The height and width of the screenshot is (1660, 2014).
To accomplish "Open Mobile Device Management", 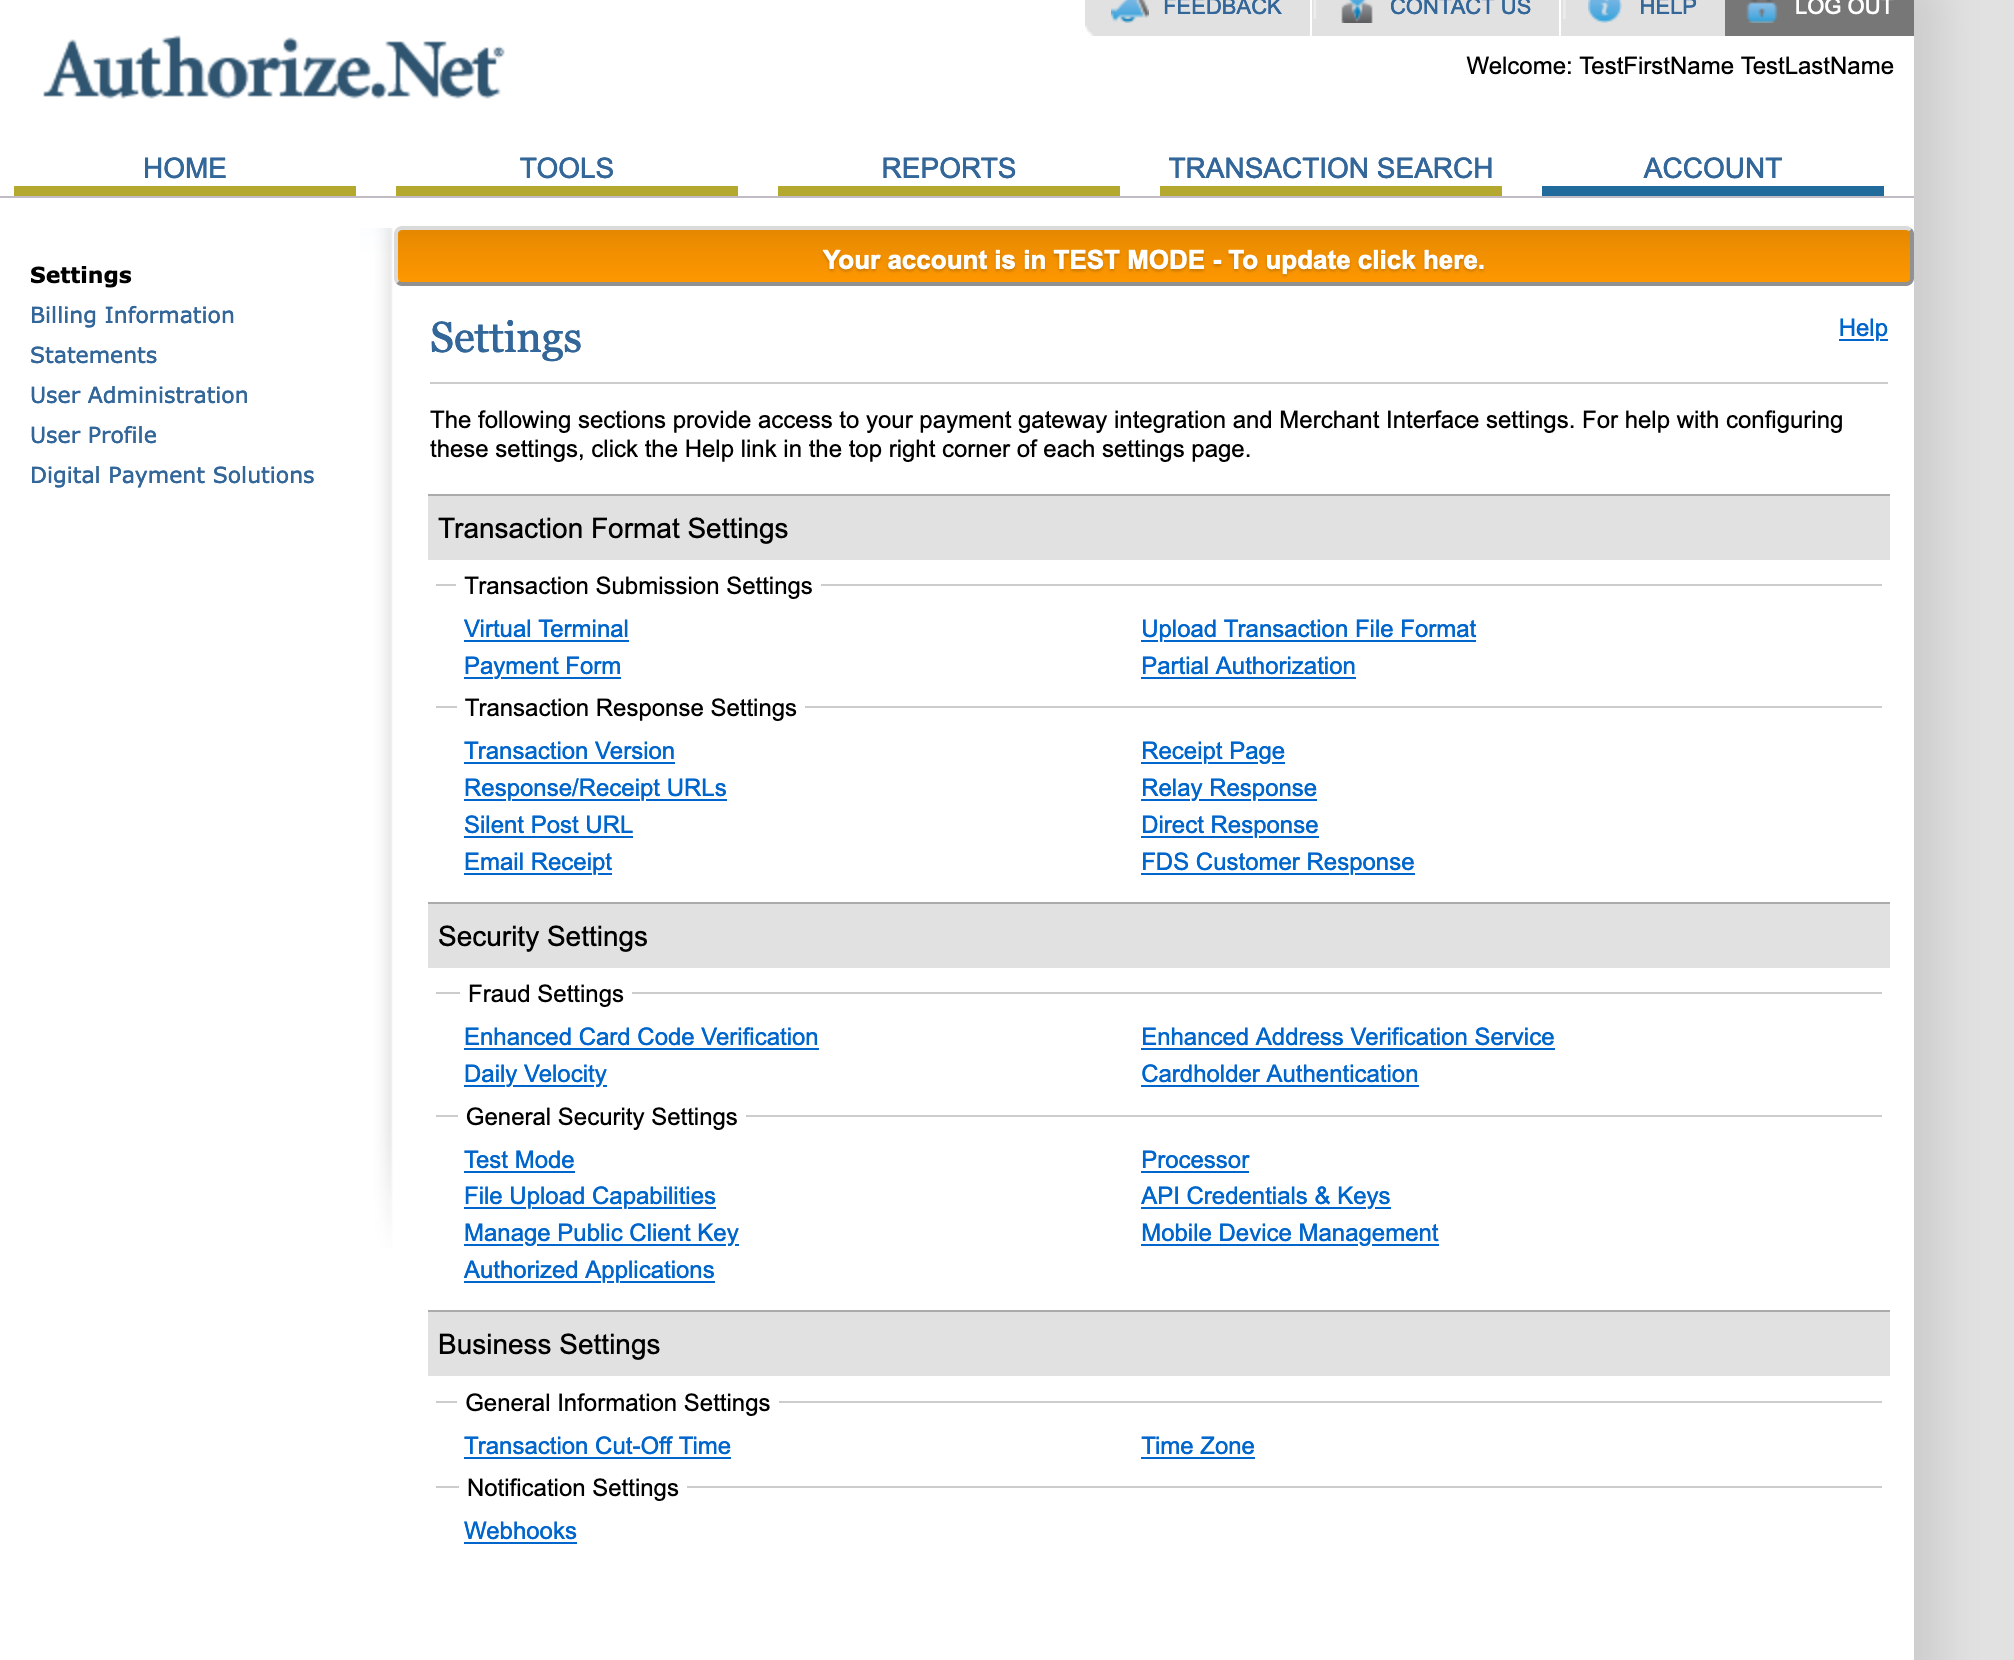I will pyautogui.click(x=1290, y=1233).
